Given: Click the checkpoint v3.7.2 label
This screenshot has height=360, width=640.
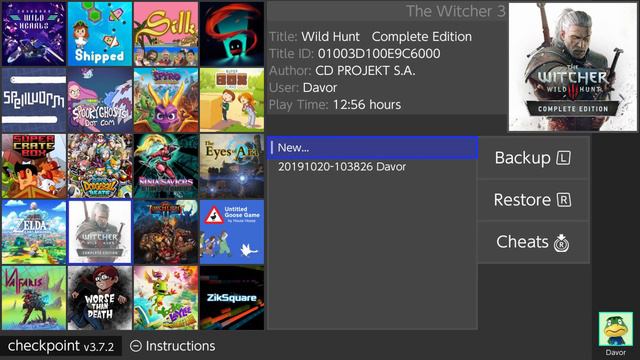Looking at the screenshot, I should pyautogui.click(x=61, y=346).
